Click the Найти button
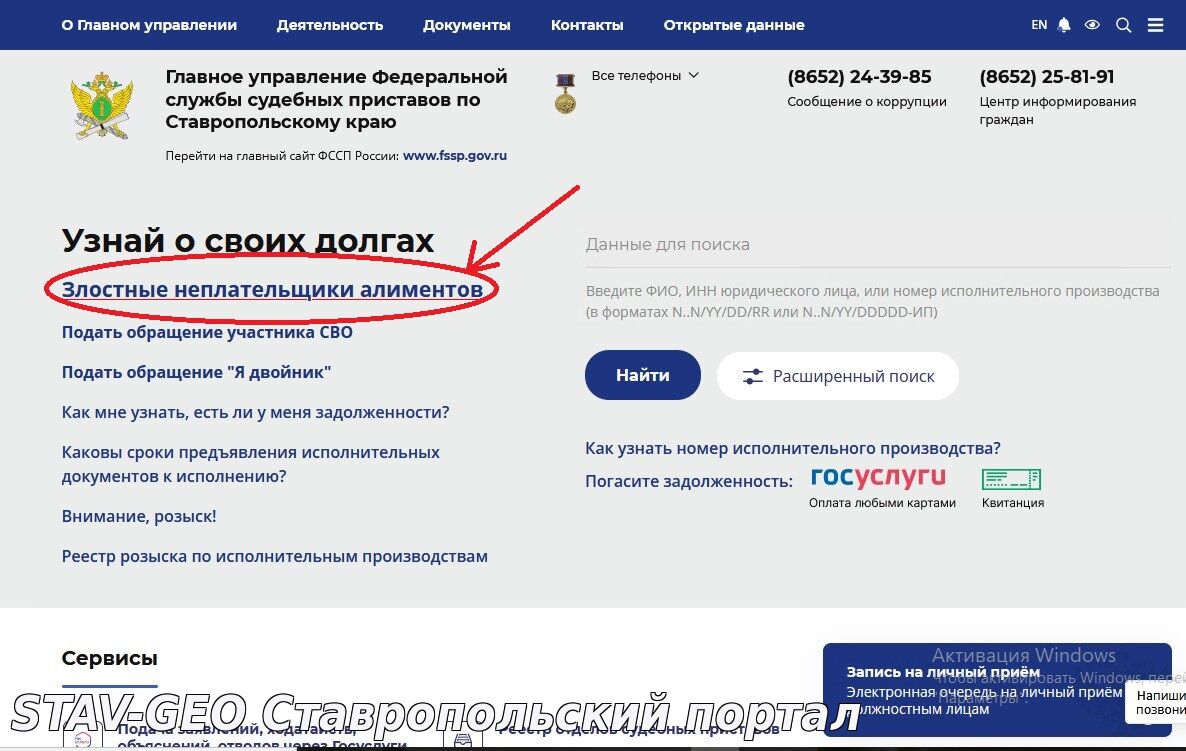Viewport: 1186px width, 751px height. coord(643,375)
